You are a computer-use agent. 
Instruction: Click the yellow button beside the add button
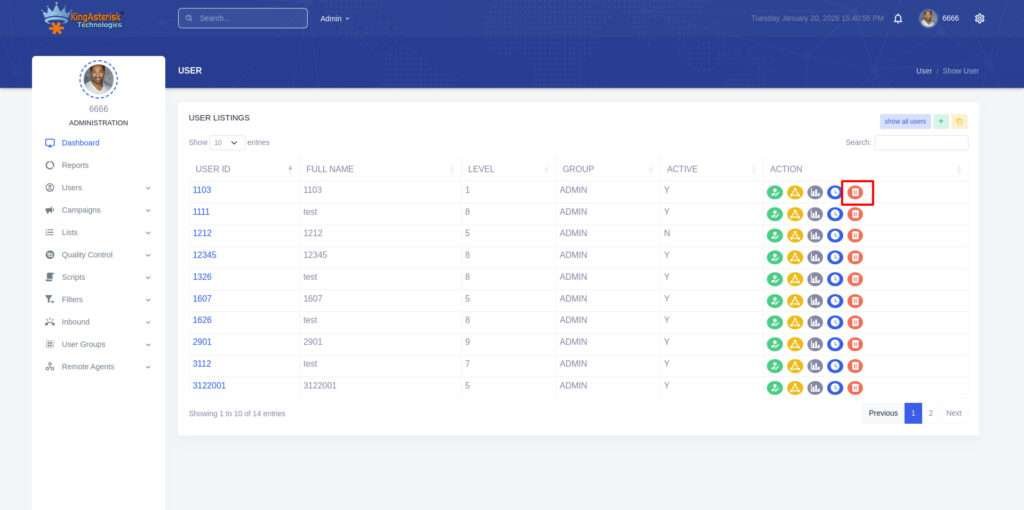tap(959, 121)
